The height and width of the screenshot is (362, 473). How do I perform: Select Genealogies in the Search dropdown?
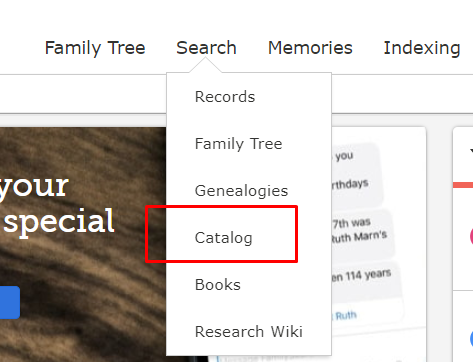[x=241, y=191]
